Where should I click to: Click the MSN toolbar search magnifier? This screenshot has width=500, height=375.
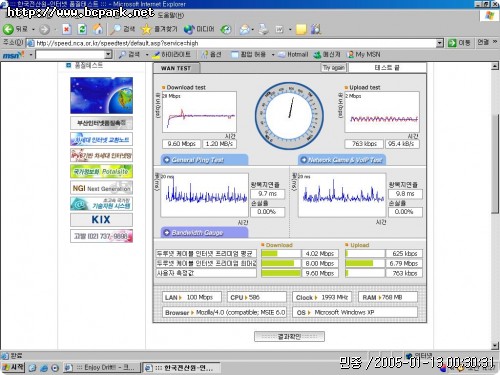pos(122,54)
